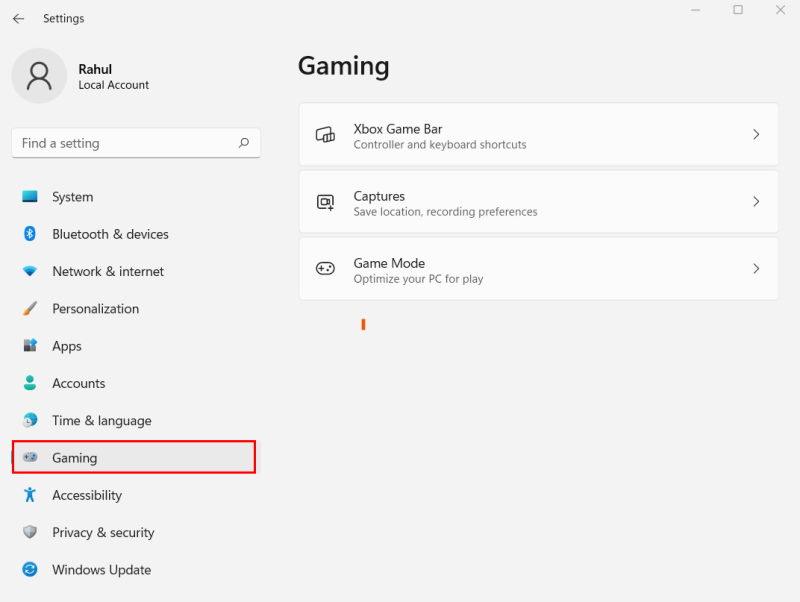Click the user profile avatar icon
This screenshot has width=800, height=602.
pyautogui.click(x=39, y=76)
